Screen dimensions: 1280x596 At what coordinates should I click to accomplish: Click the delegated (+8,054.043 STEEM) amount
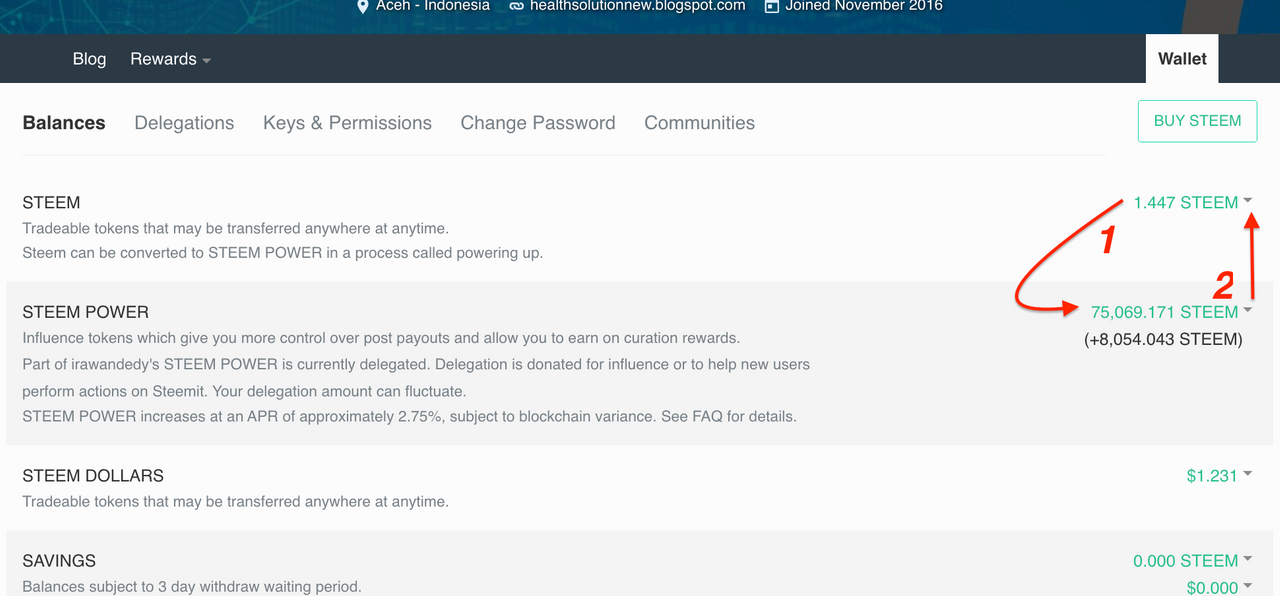(x=1163, y=339)
